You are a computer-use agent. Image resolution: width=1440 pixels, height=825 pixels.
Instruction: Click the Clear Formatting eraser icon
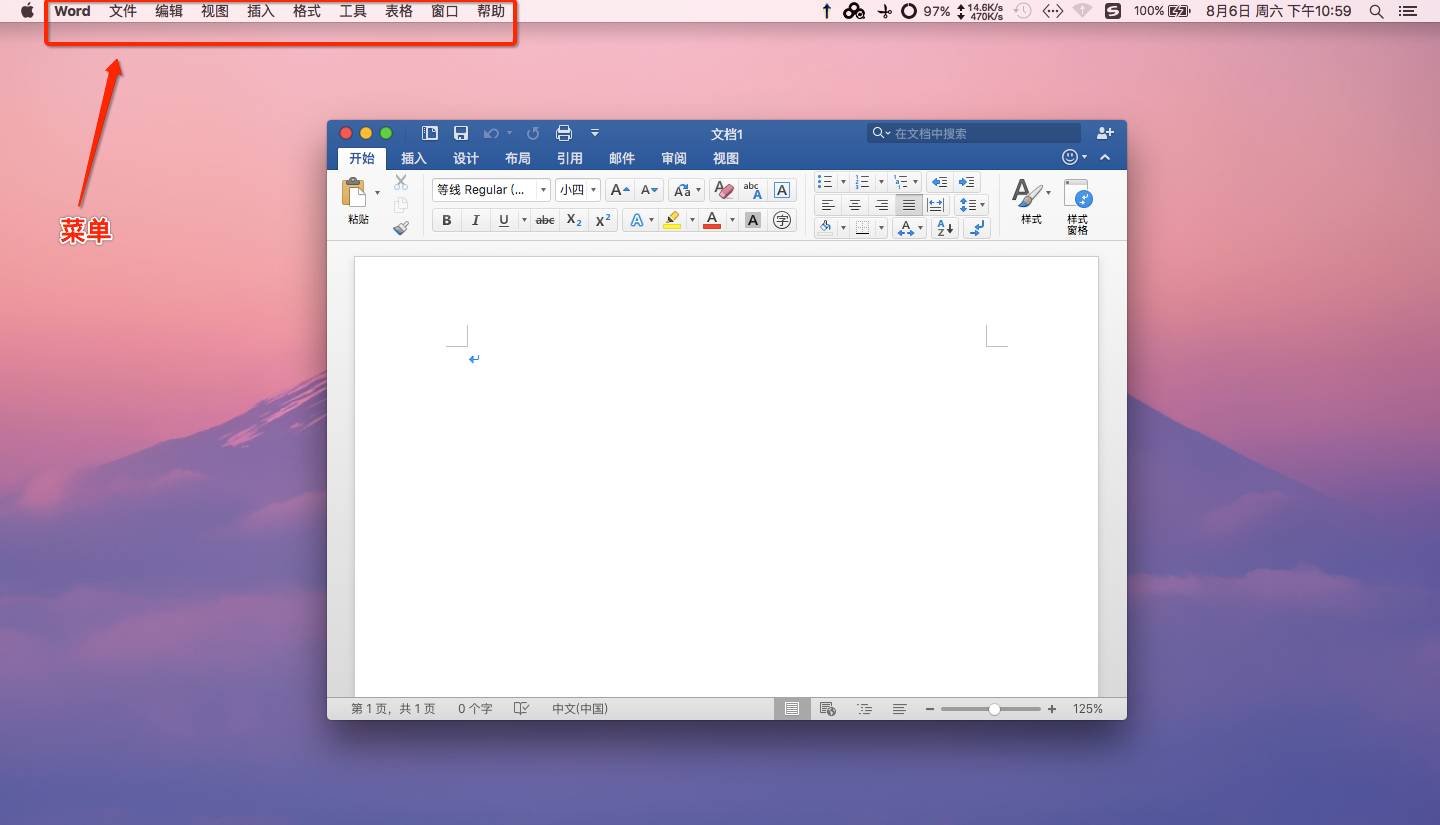click(x=724, y=190)
